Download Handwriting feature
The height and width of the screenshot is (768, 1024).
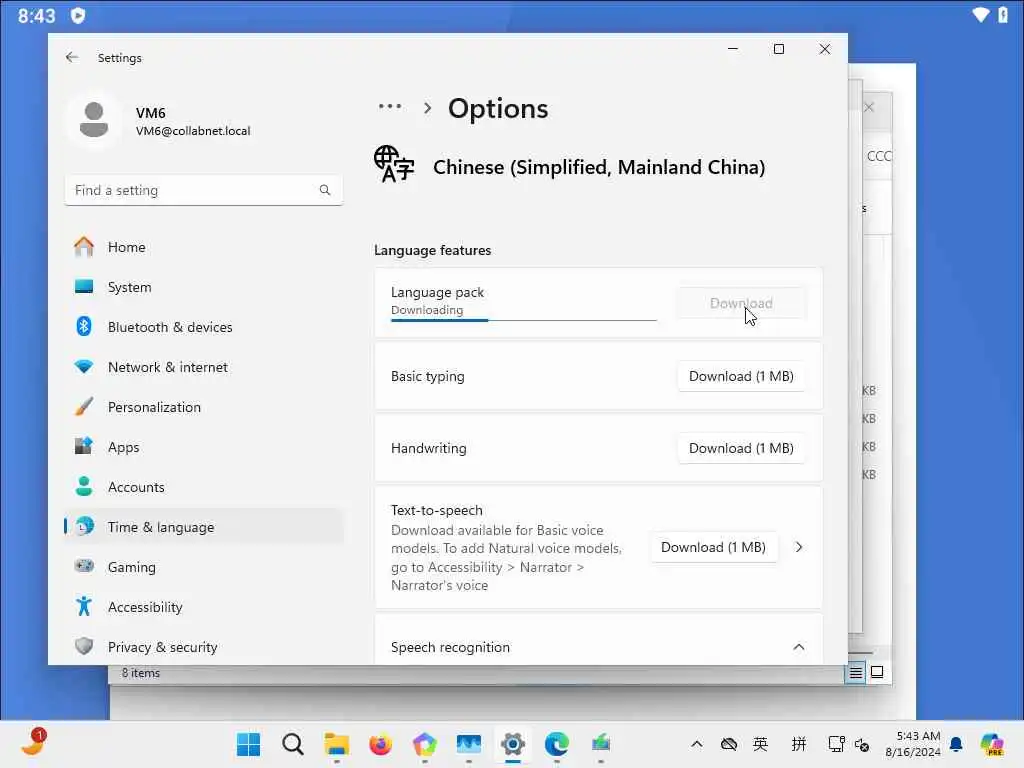pyautogui.click(x=741, y=448)
